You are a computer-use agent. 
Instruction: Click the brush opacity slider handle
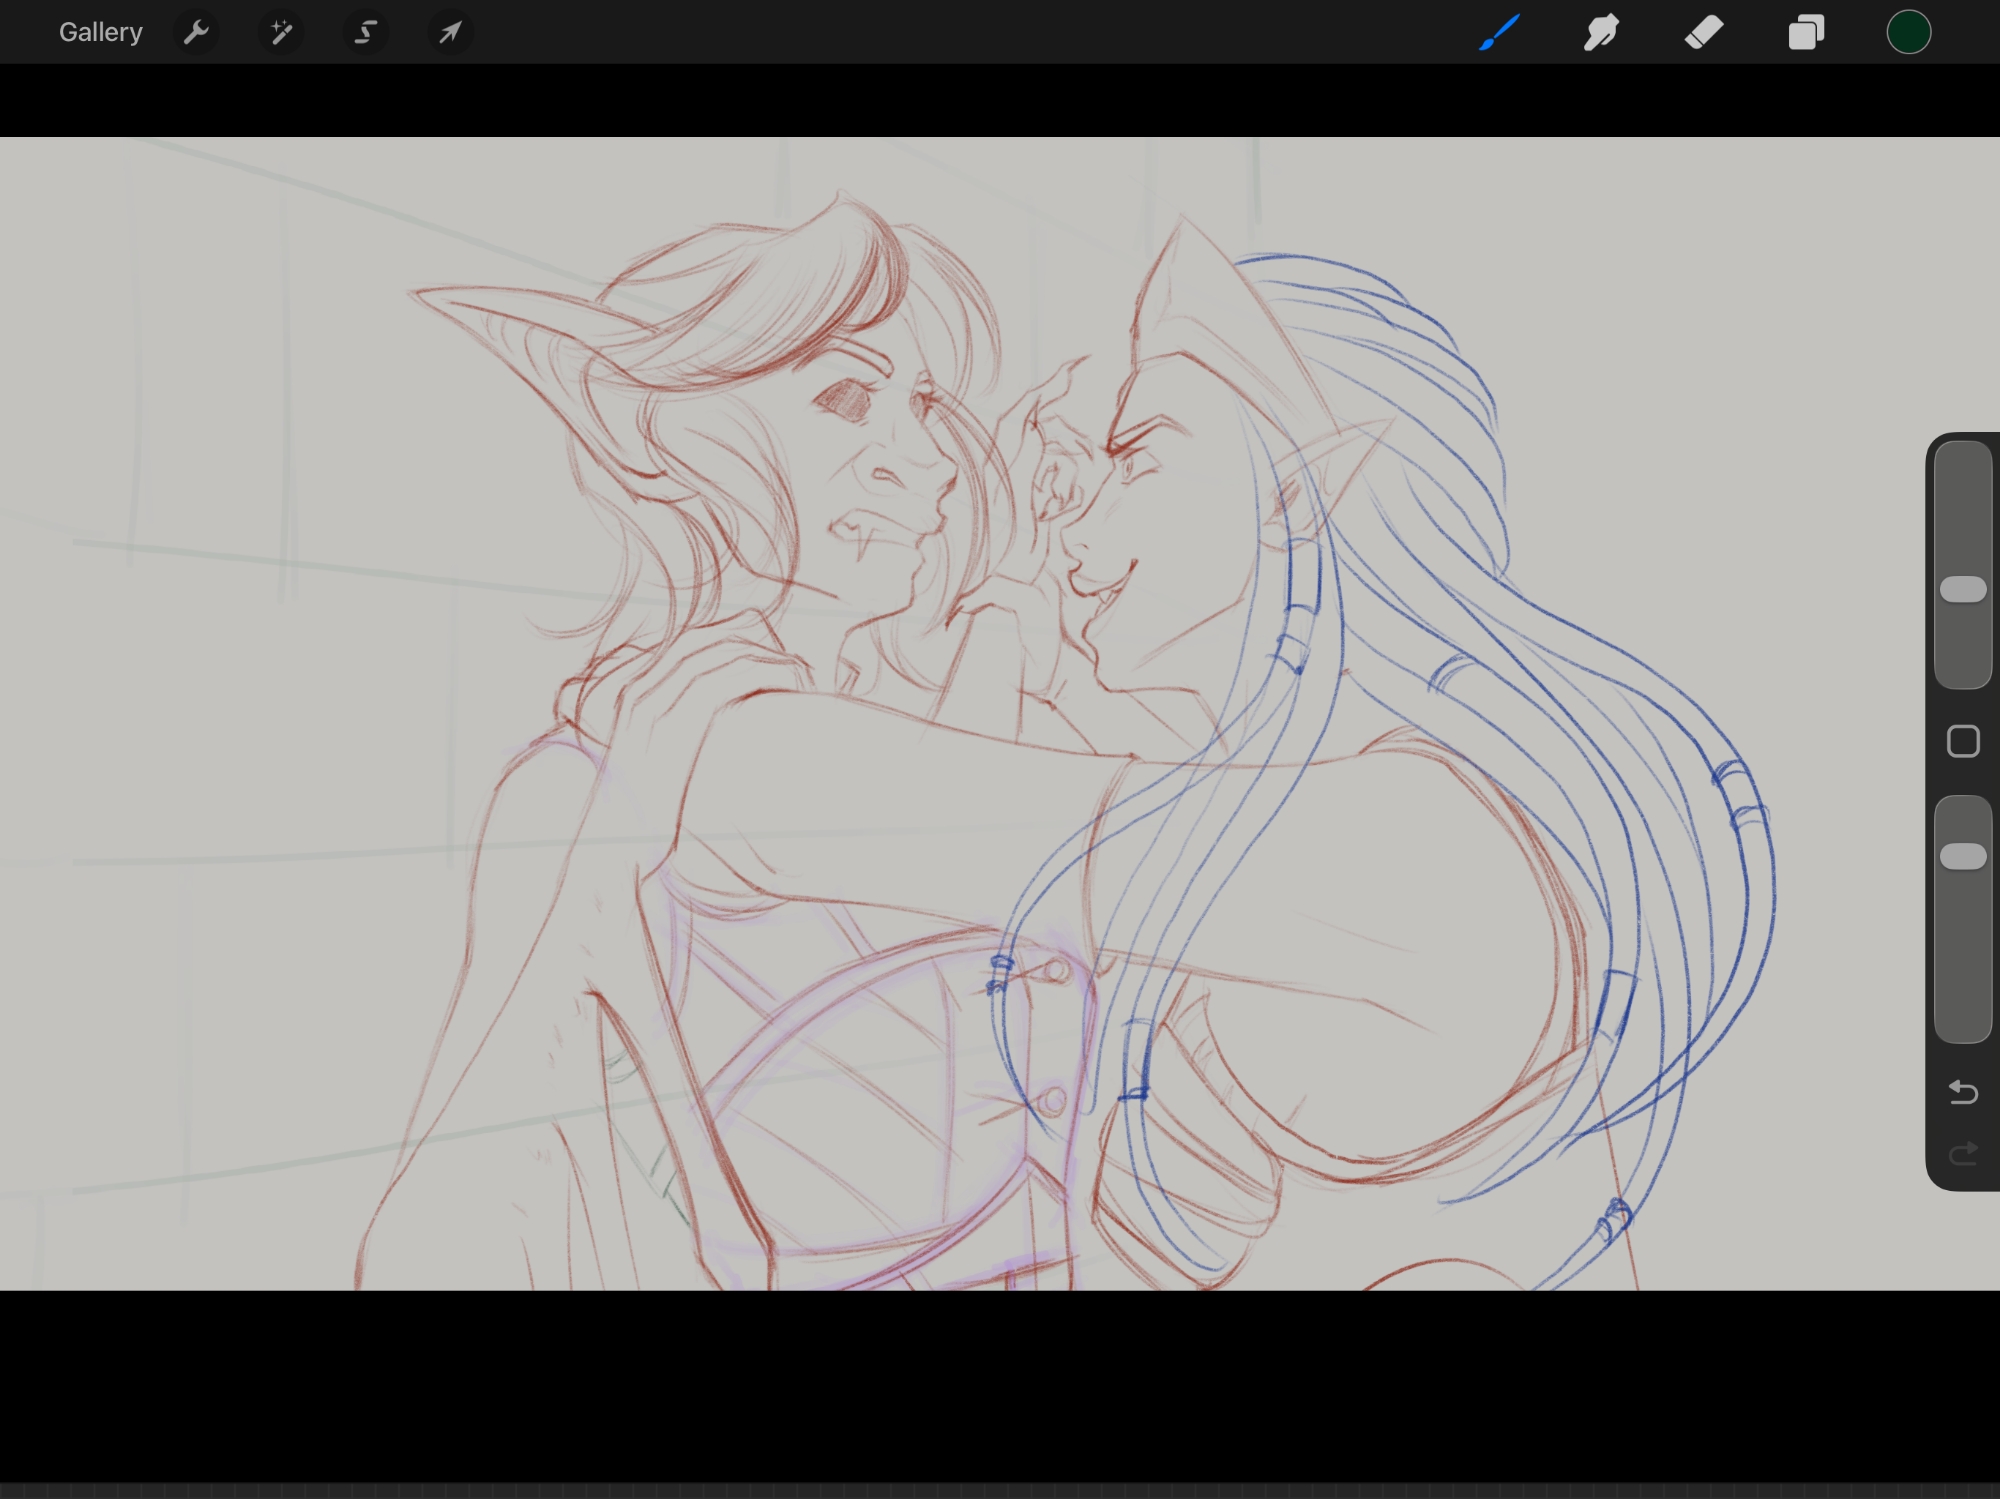pos(1963,856)
